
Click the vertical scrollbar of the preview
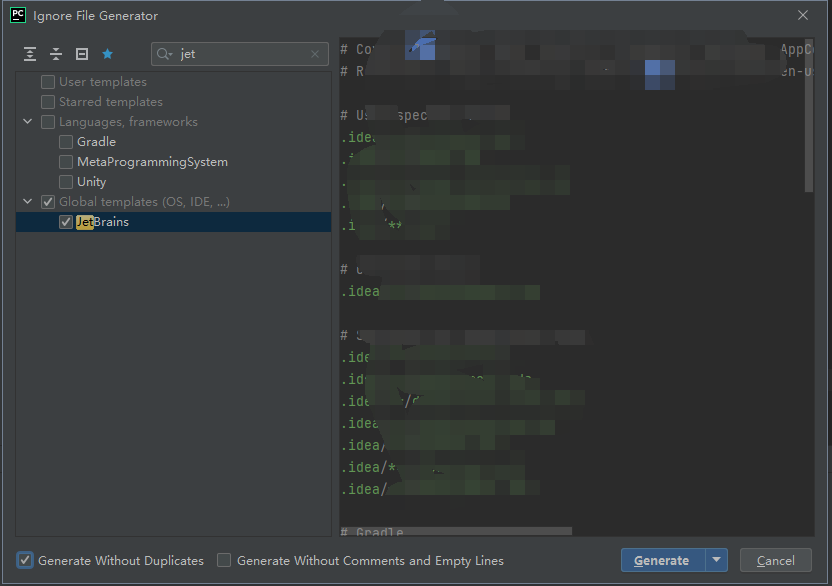click(809, 116)
